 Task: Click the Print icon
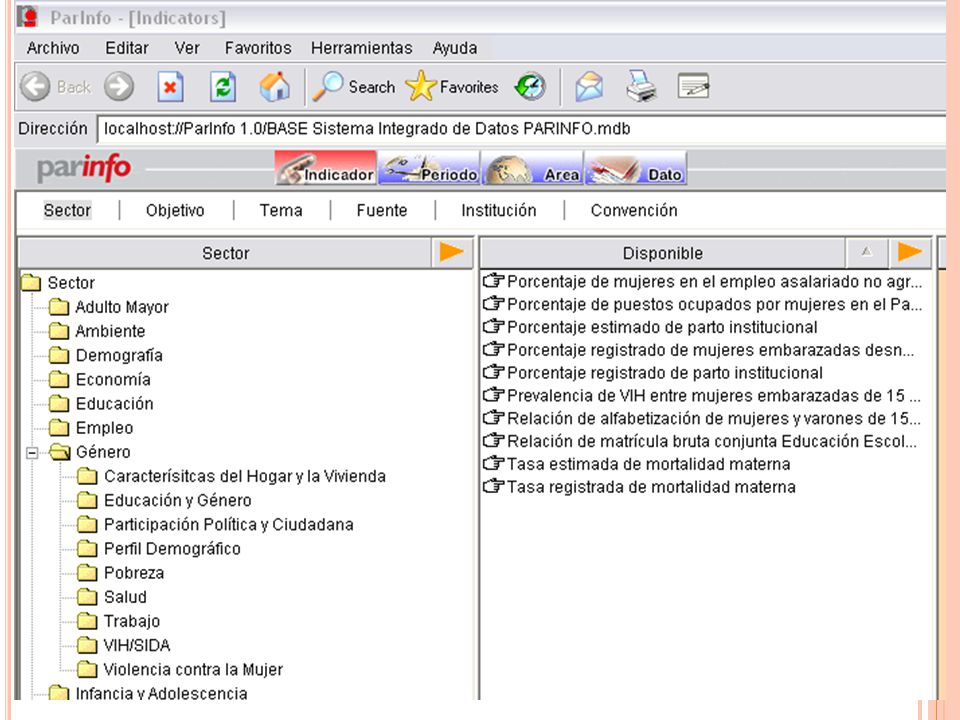point(641,86)
